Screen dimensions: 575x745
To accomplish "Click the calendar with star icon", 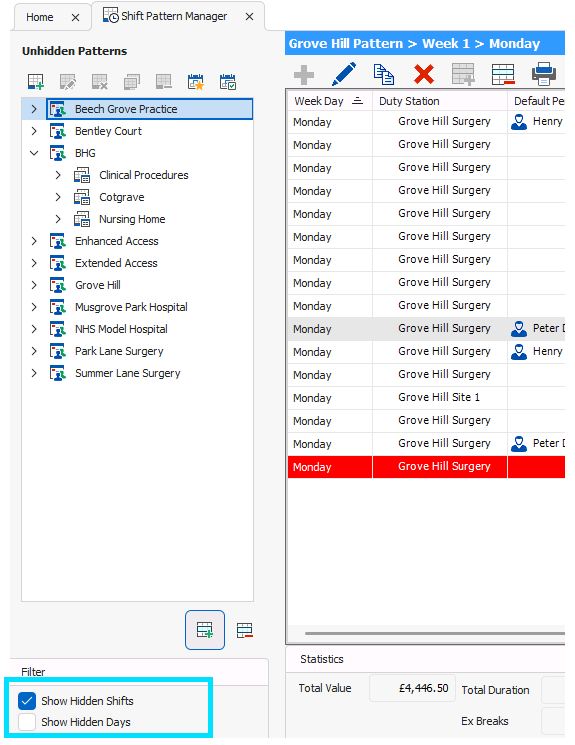I will pos(195,82).
